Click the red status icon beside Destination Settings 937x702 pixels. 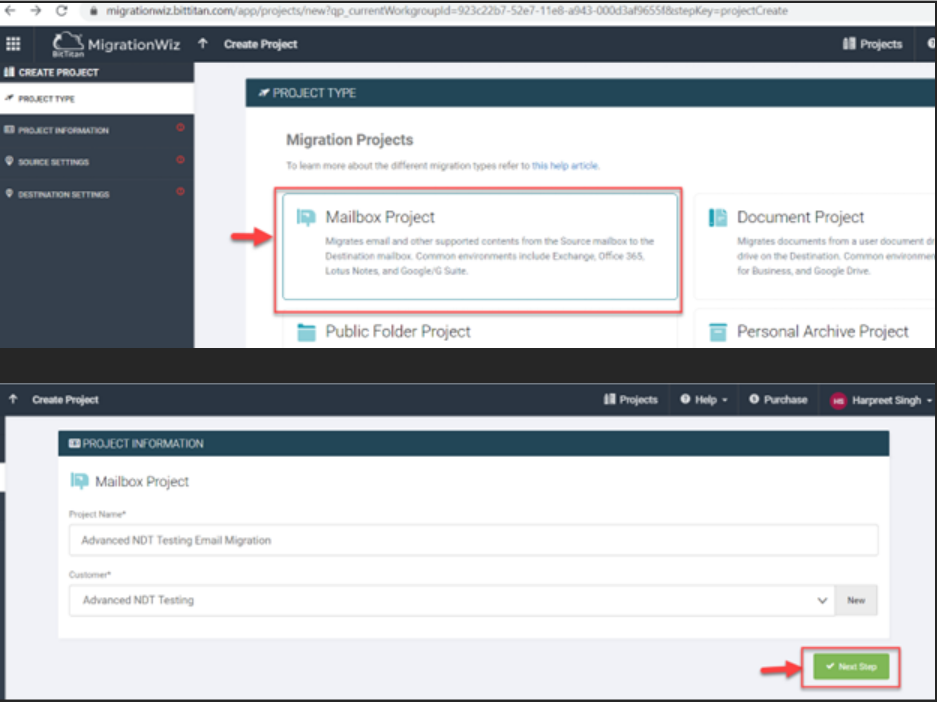(x=180, y=192)
